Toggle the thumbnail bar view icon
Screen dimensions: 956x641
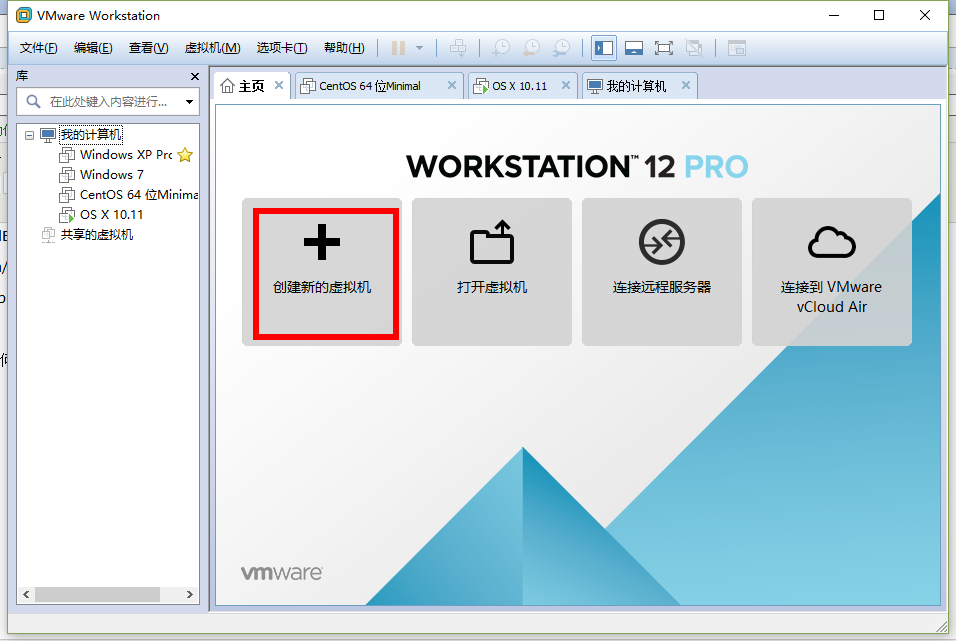tap(634, 48)
